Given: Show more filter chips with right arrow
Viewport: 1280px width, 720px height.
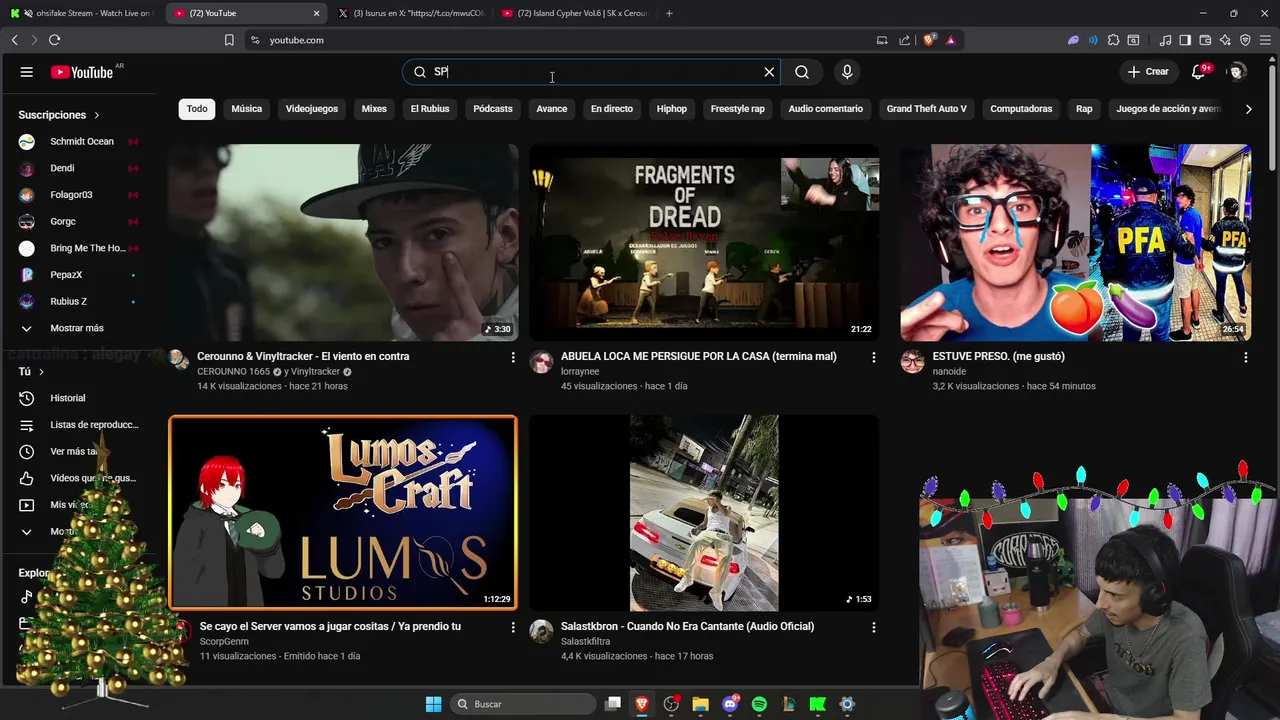Looking at the screenshot, I should (1248, 109).
